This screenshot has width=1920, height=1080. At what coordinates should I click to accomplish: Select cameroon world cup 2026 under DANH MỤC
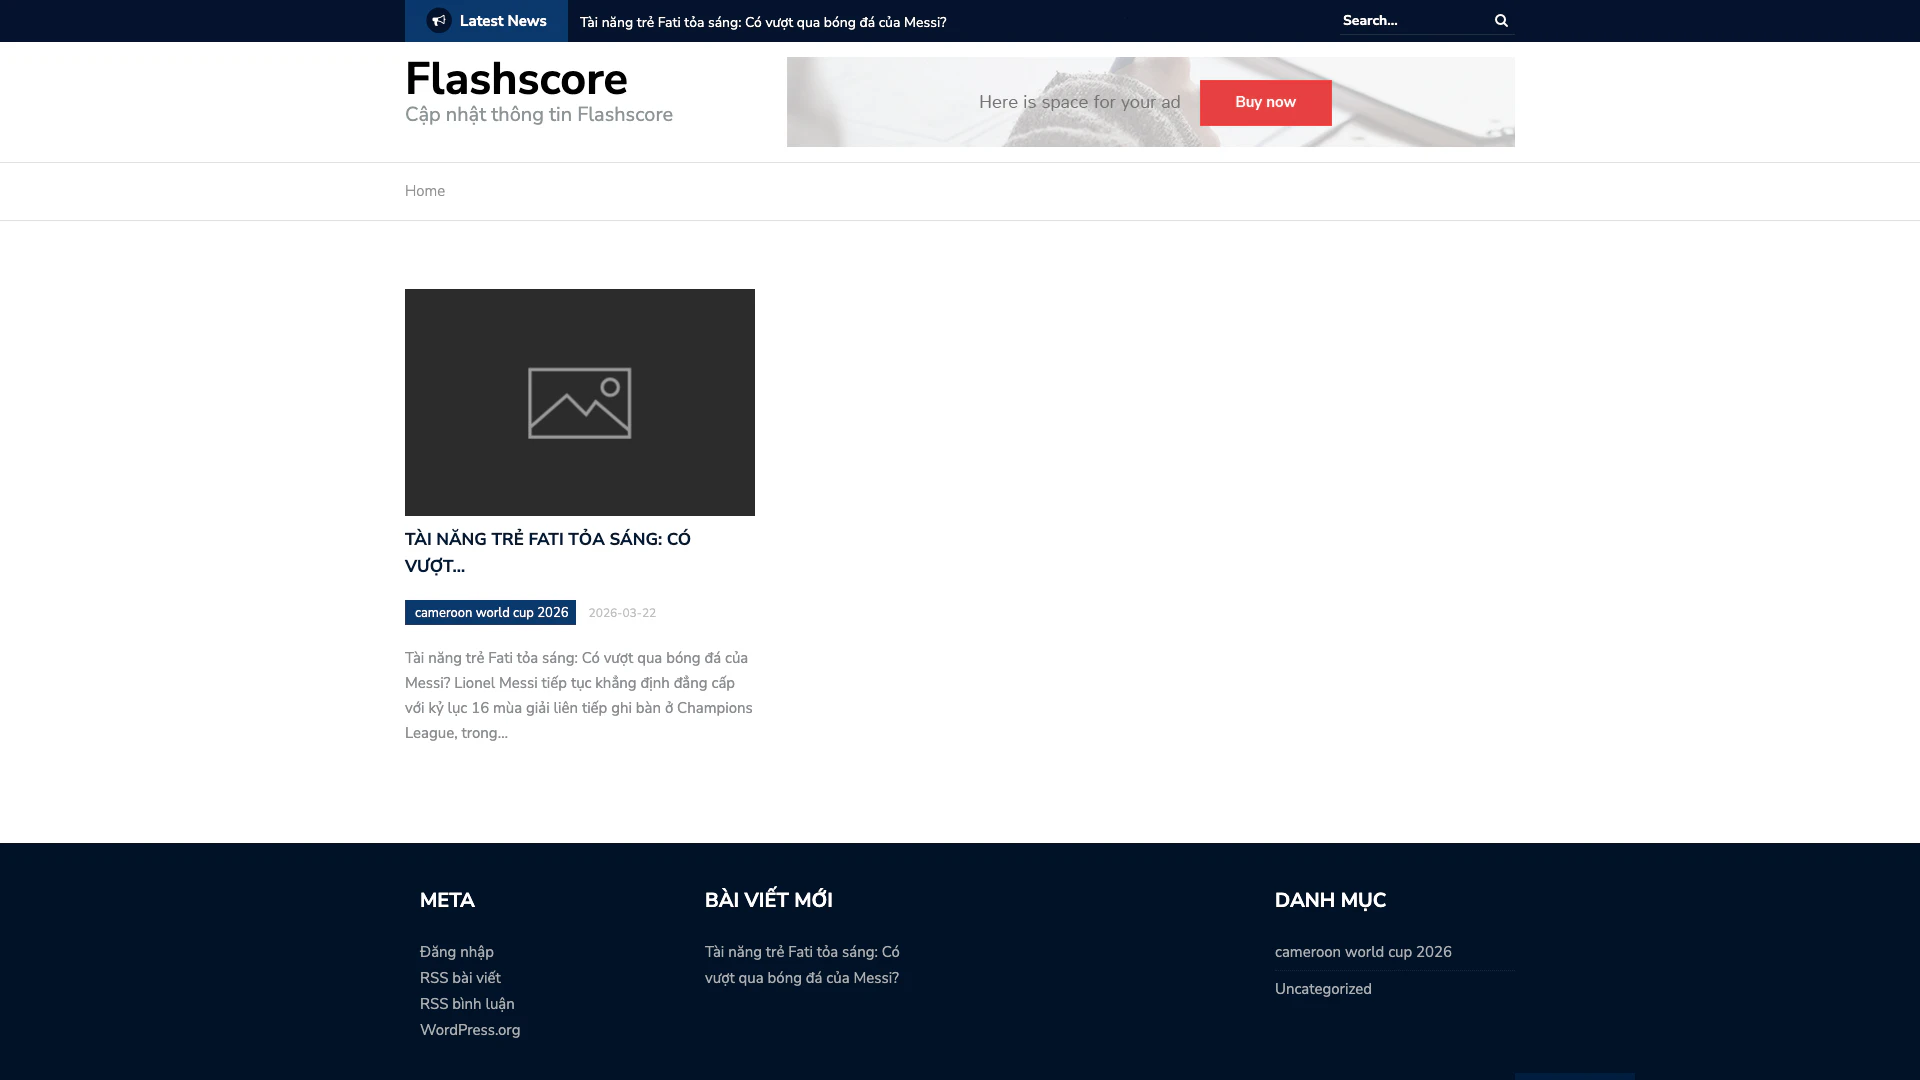tap(1363, 952)
